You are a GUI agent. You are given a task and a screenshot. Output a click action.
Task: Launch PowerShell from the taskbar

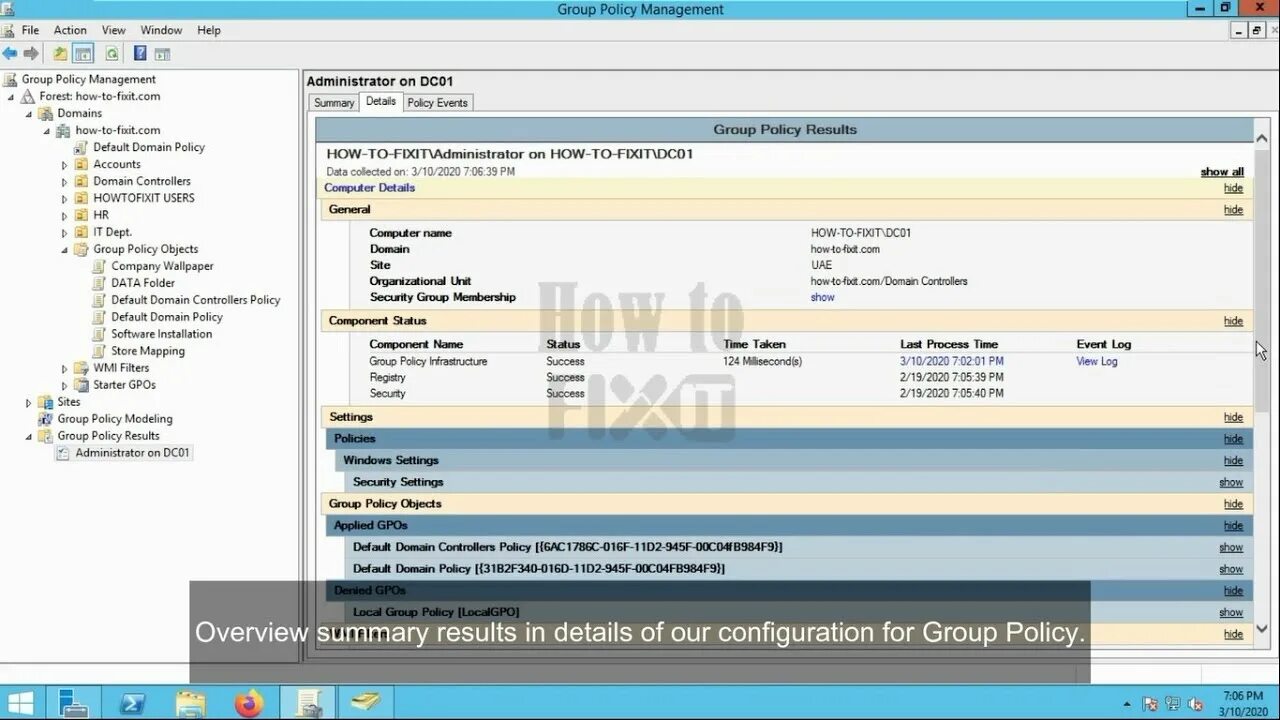[132, 702]
